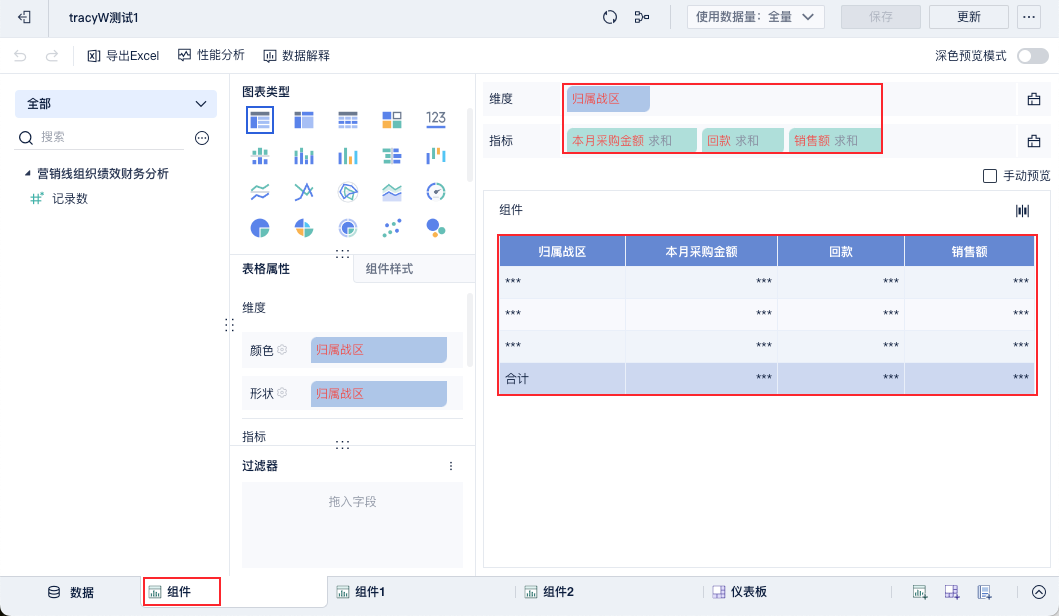Open the 过滤器 vertical dots menu
The width and height of the screenshot is (1059, 616).
[451, 466]
